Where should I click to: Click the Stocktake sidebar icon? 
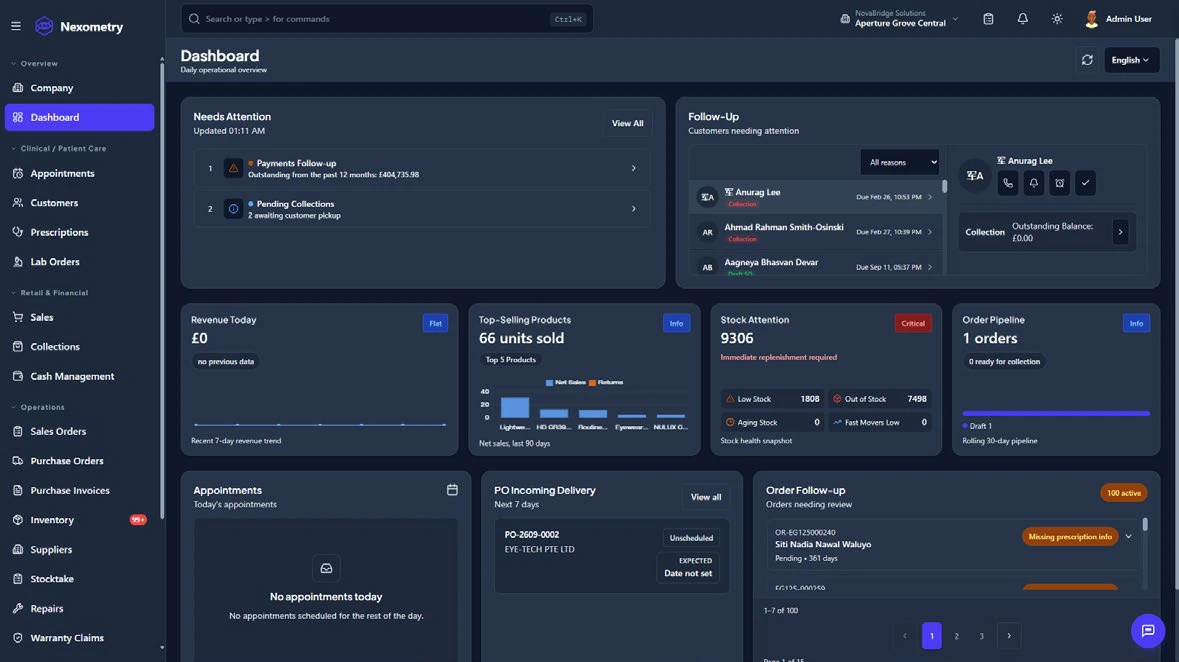click(18, 579)
